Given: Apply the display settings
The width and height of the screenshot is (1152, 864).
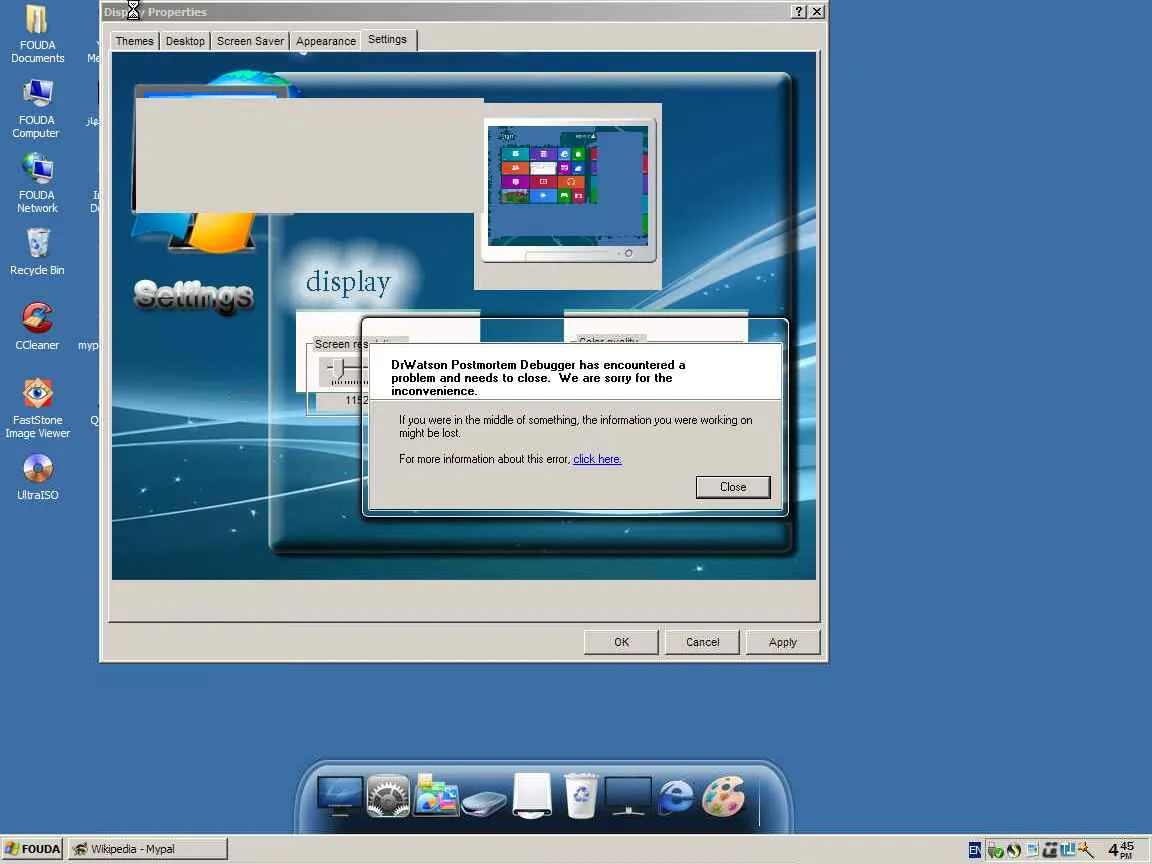Looking at the screenshot, I should (x=782, y=642).
